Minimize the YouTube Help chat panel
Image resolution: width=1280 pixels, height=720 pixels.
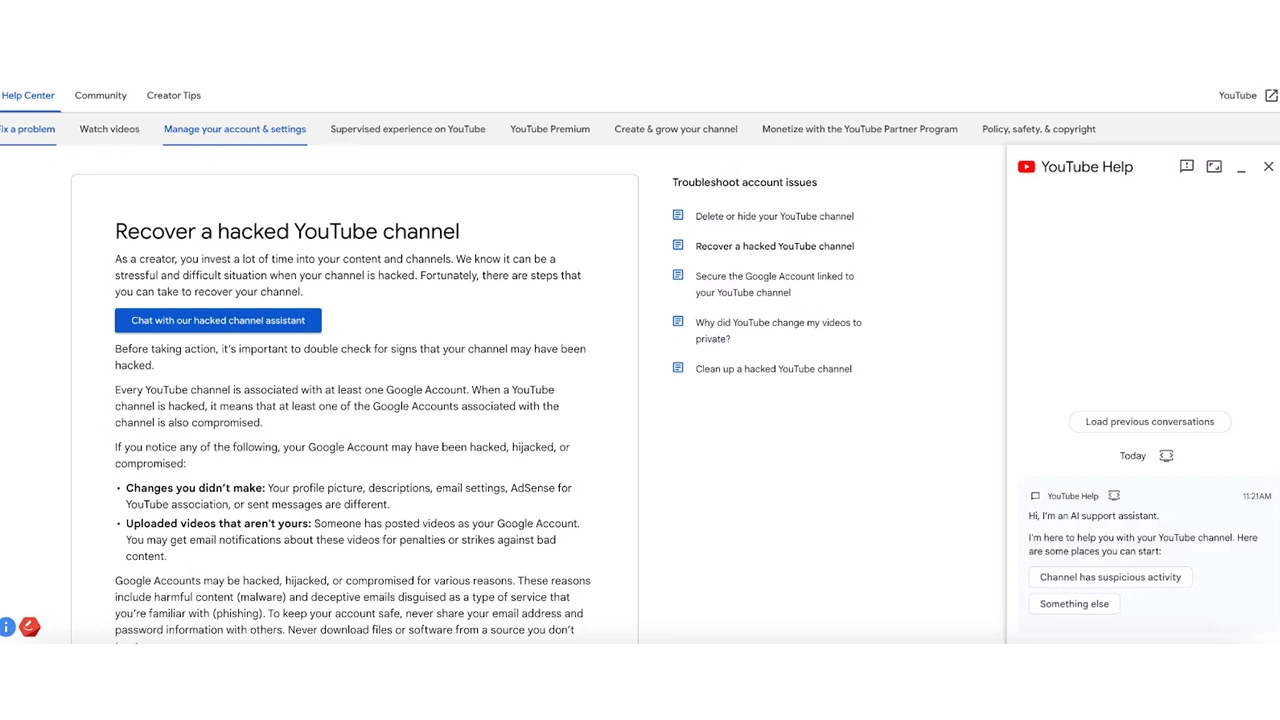[1241, 168]
